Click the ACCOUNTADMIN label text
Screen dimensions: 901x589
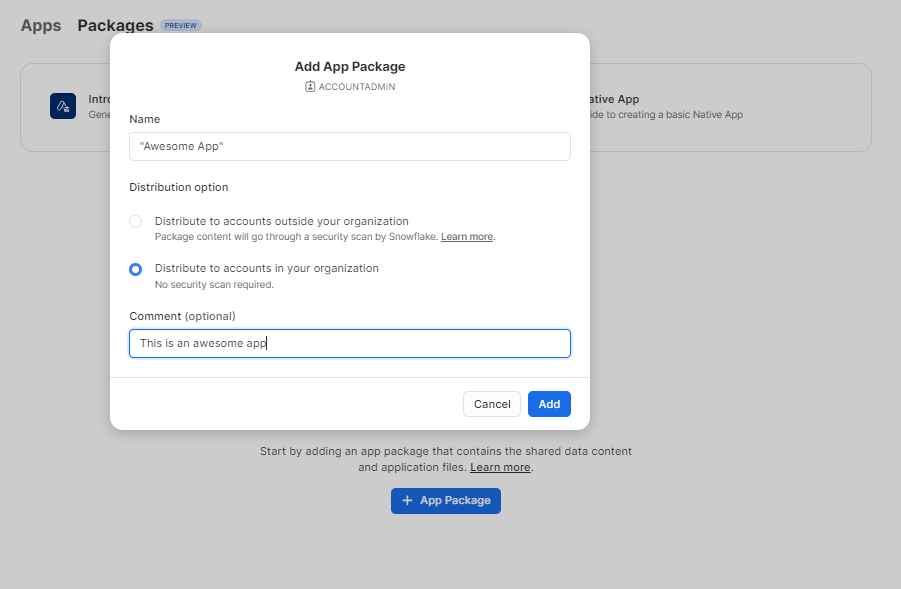356,86
